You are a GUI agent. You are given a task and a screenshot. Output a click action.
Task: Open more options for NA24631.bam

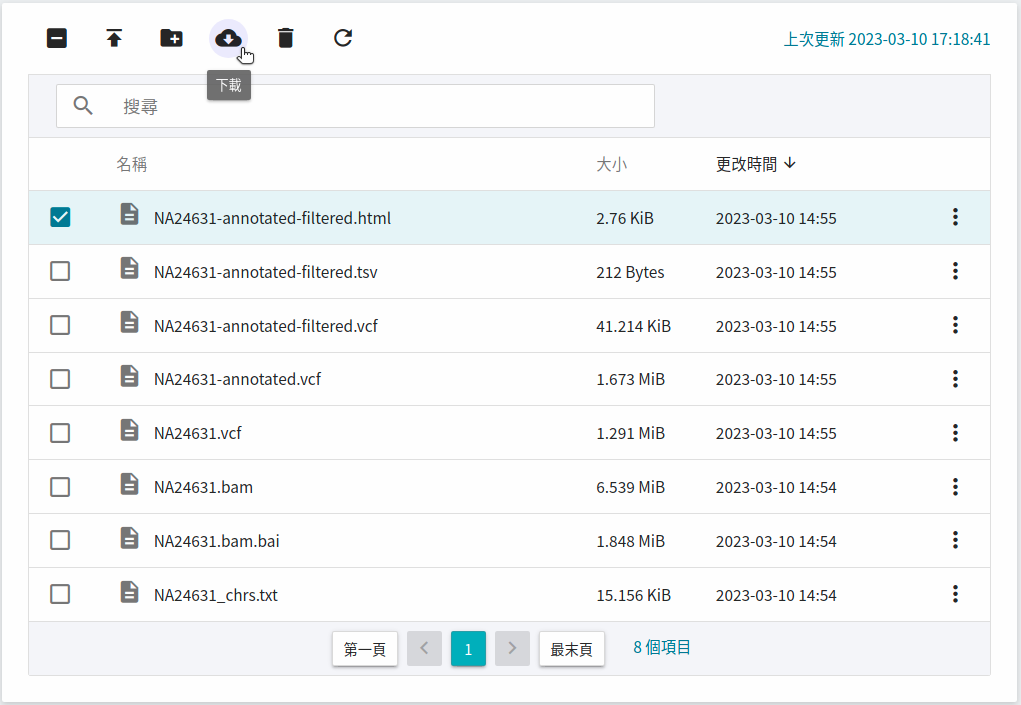click(955, 487)
